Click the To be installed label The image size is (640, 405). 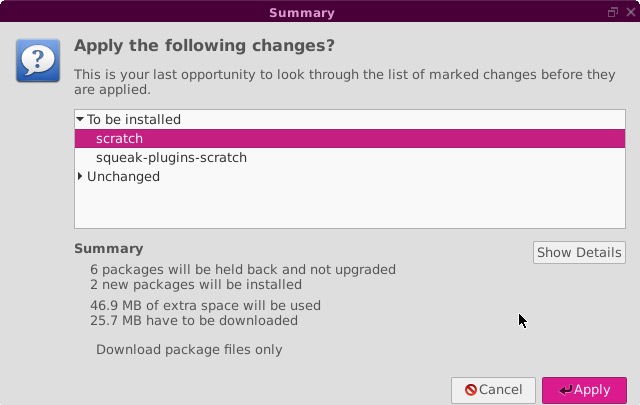click(x=134, y=120)
